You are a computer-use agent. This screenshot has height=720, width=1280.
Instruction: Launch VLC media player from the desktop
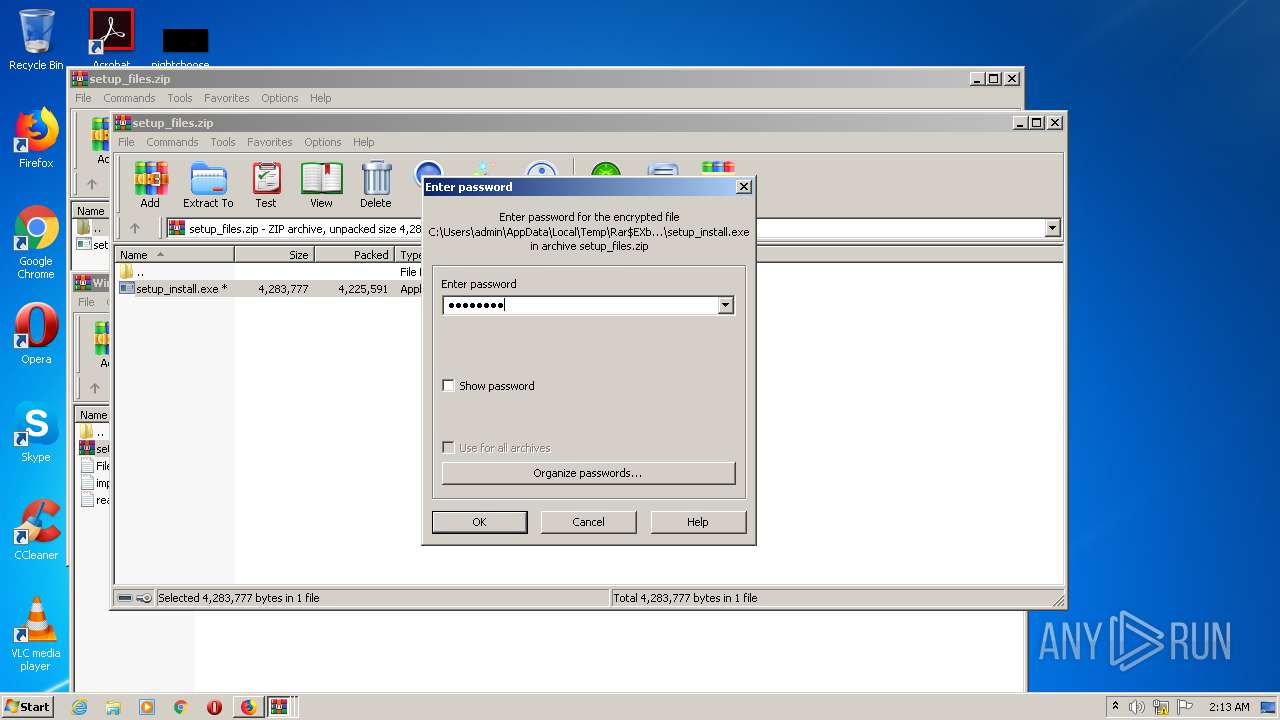coord(36,634)
